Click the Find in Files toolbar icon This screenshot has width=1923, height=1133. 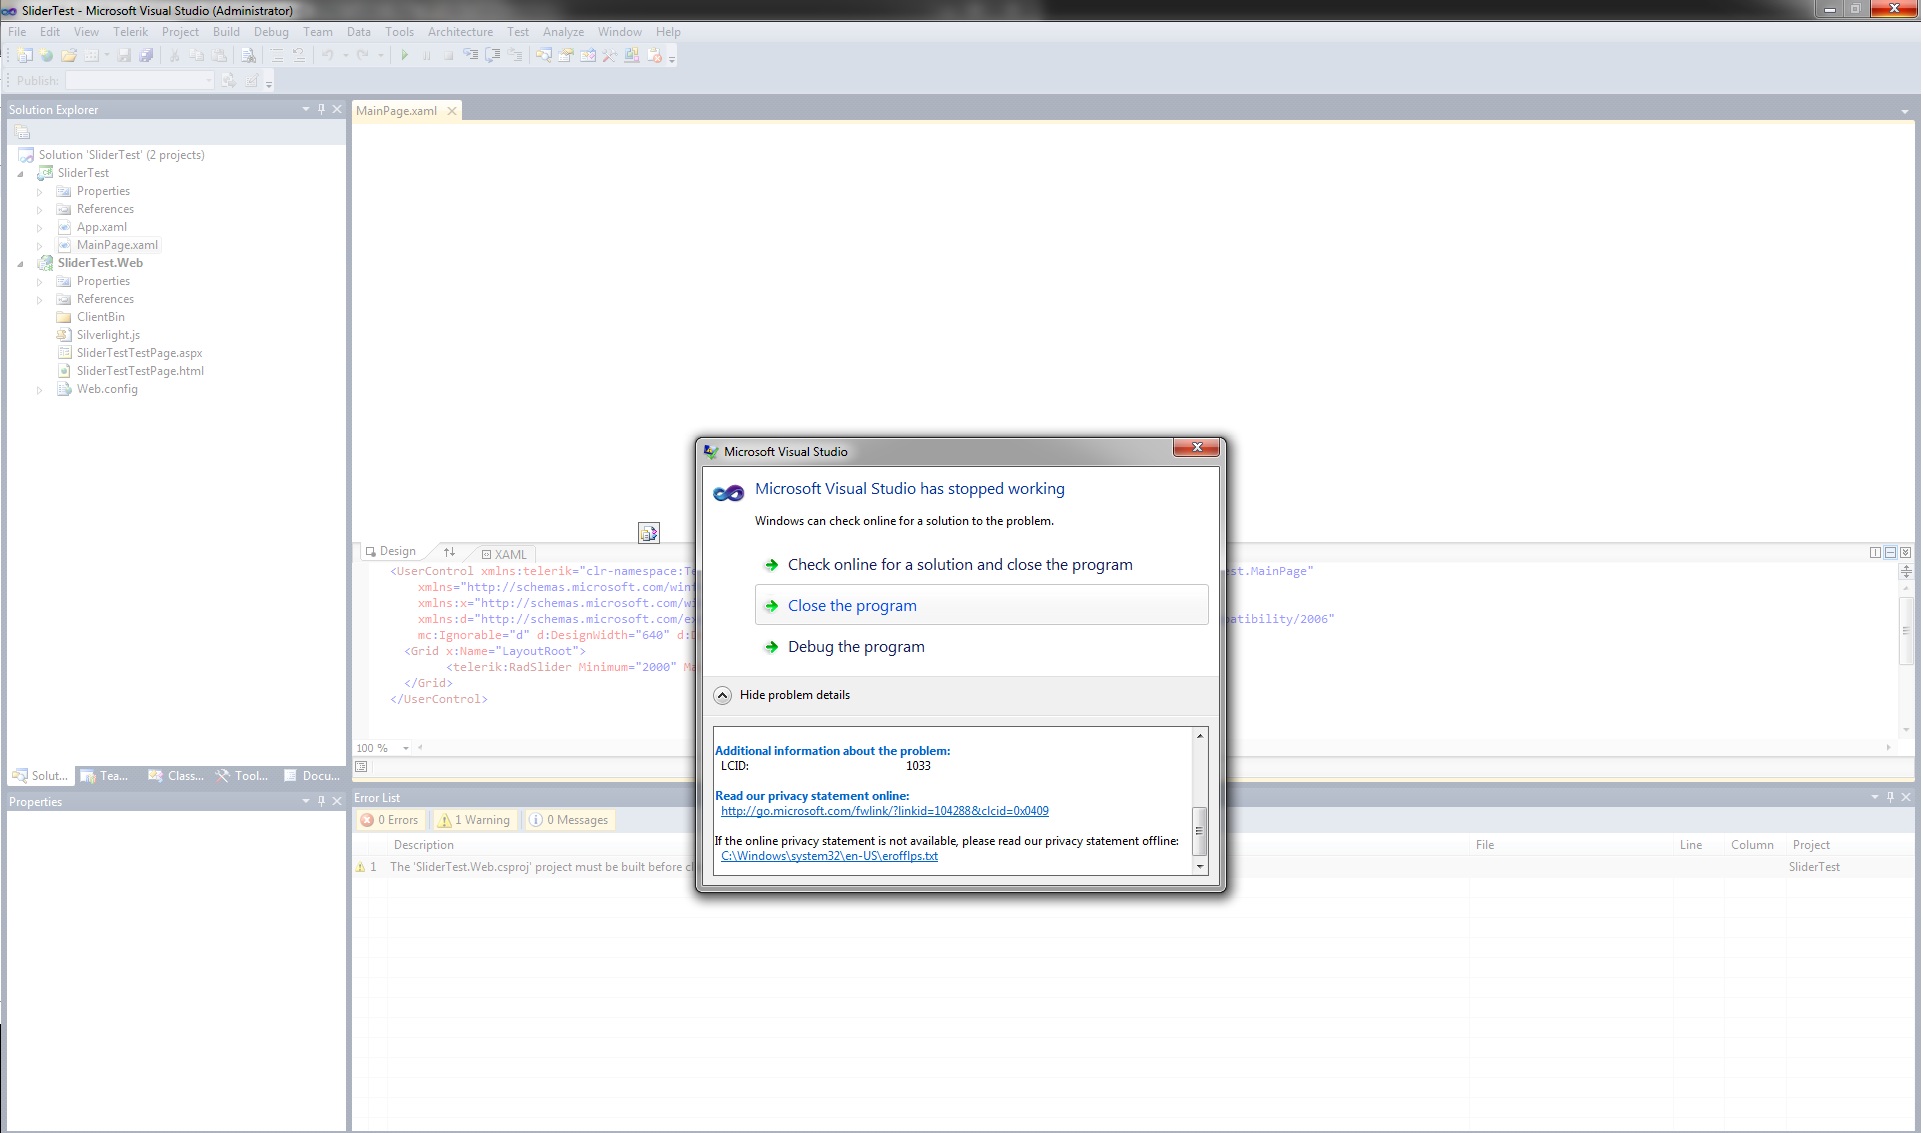click(x=248, y=56)
